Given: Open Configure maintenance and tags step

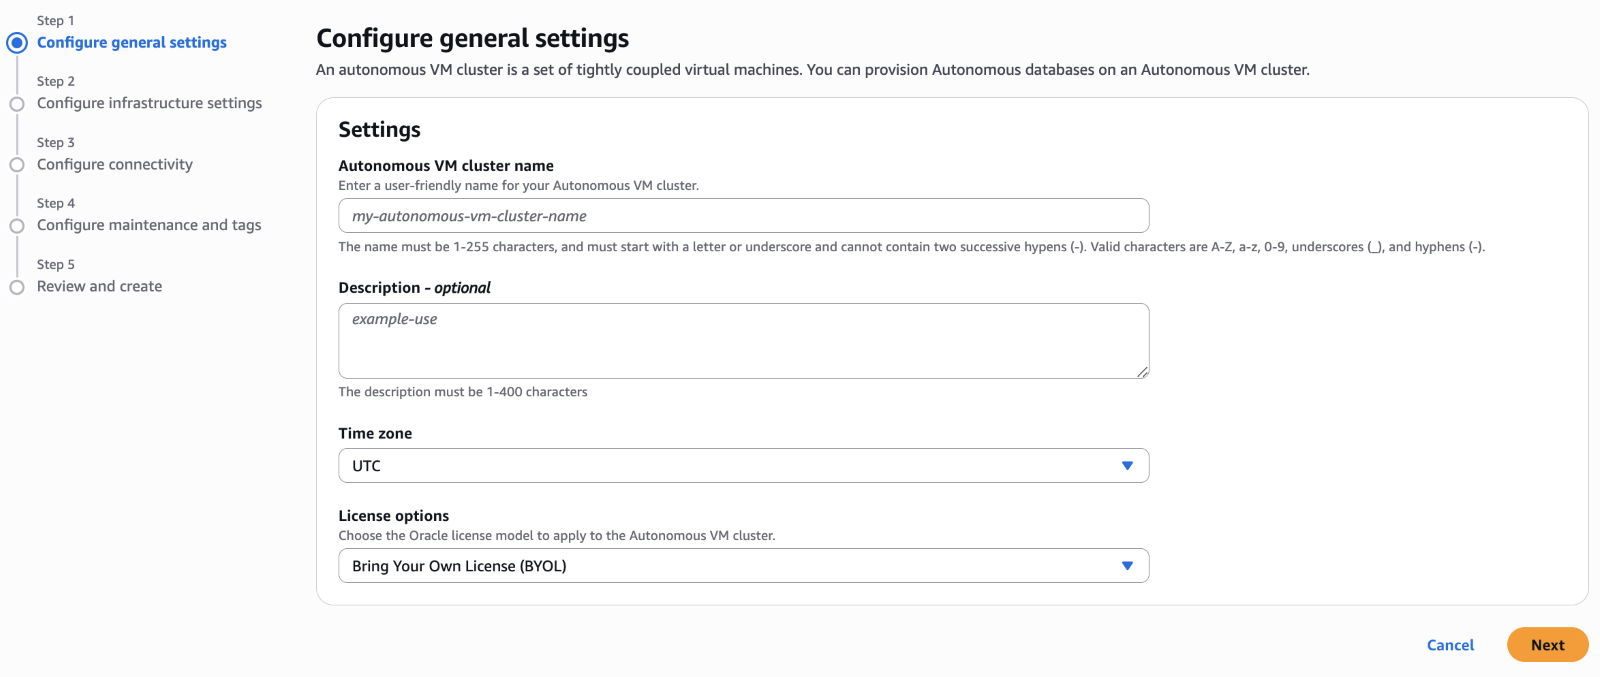Looking at the screenshot, I should pos(149,226).
